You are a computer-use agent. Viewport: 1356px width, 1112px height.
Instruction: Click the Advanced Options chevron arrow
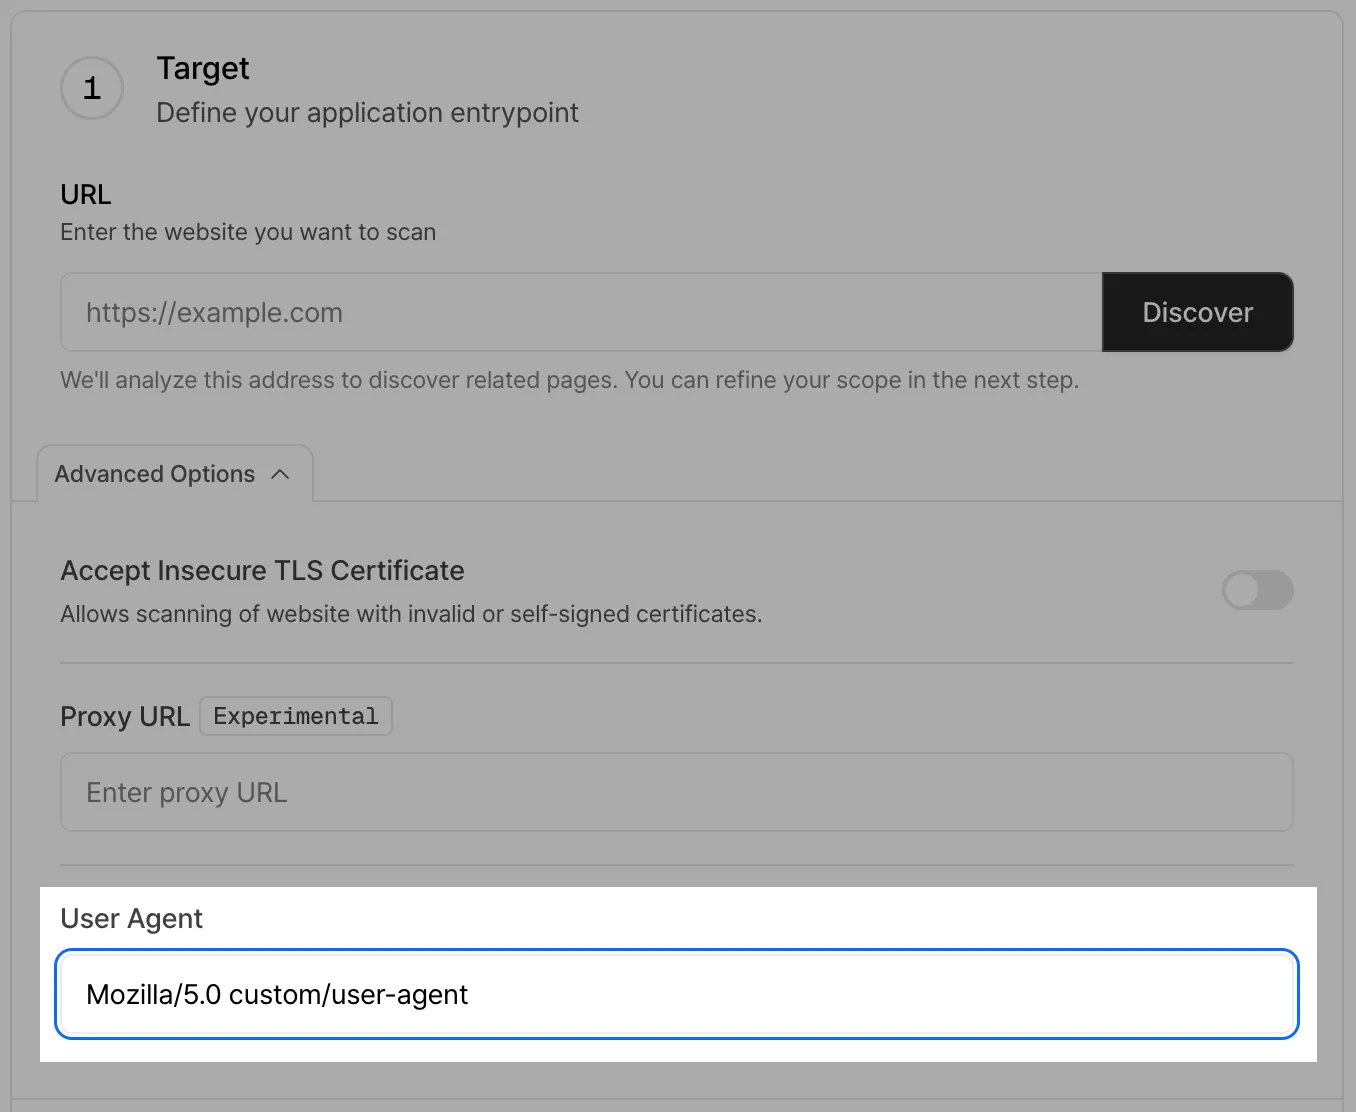pyautogui.click(x=280, y=474)
